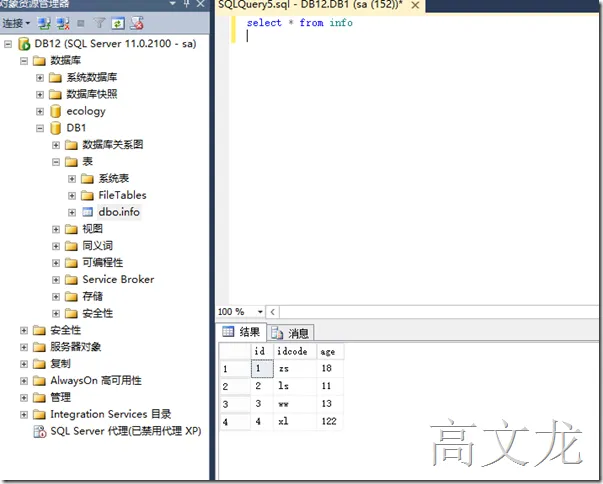Click the disconnect server toolbar icon

pyautogui.click(x=63, y=23)
